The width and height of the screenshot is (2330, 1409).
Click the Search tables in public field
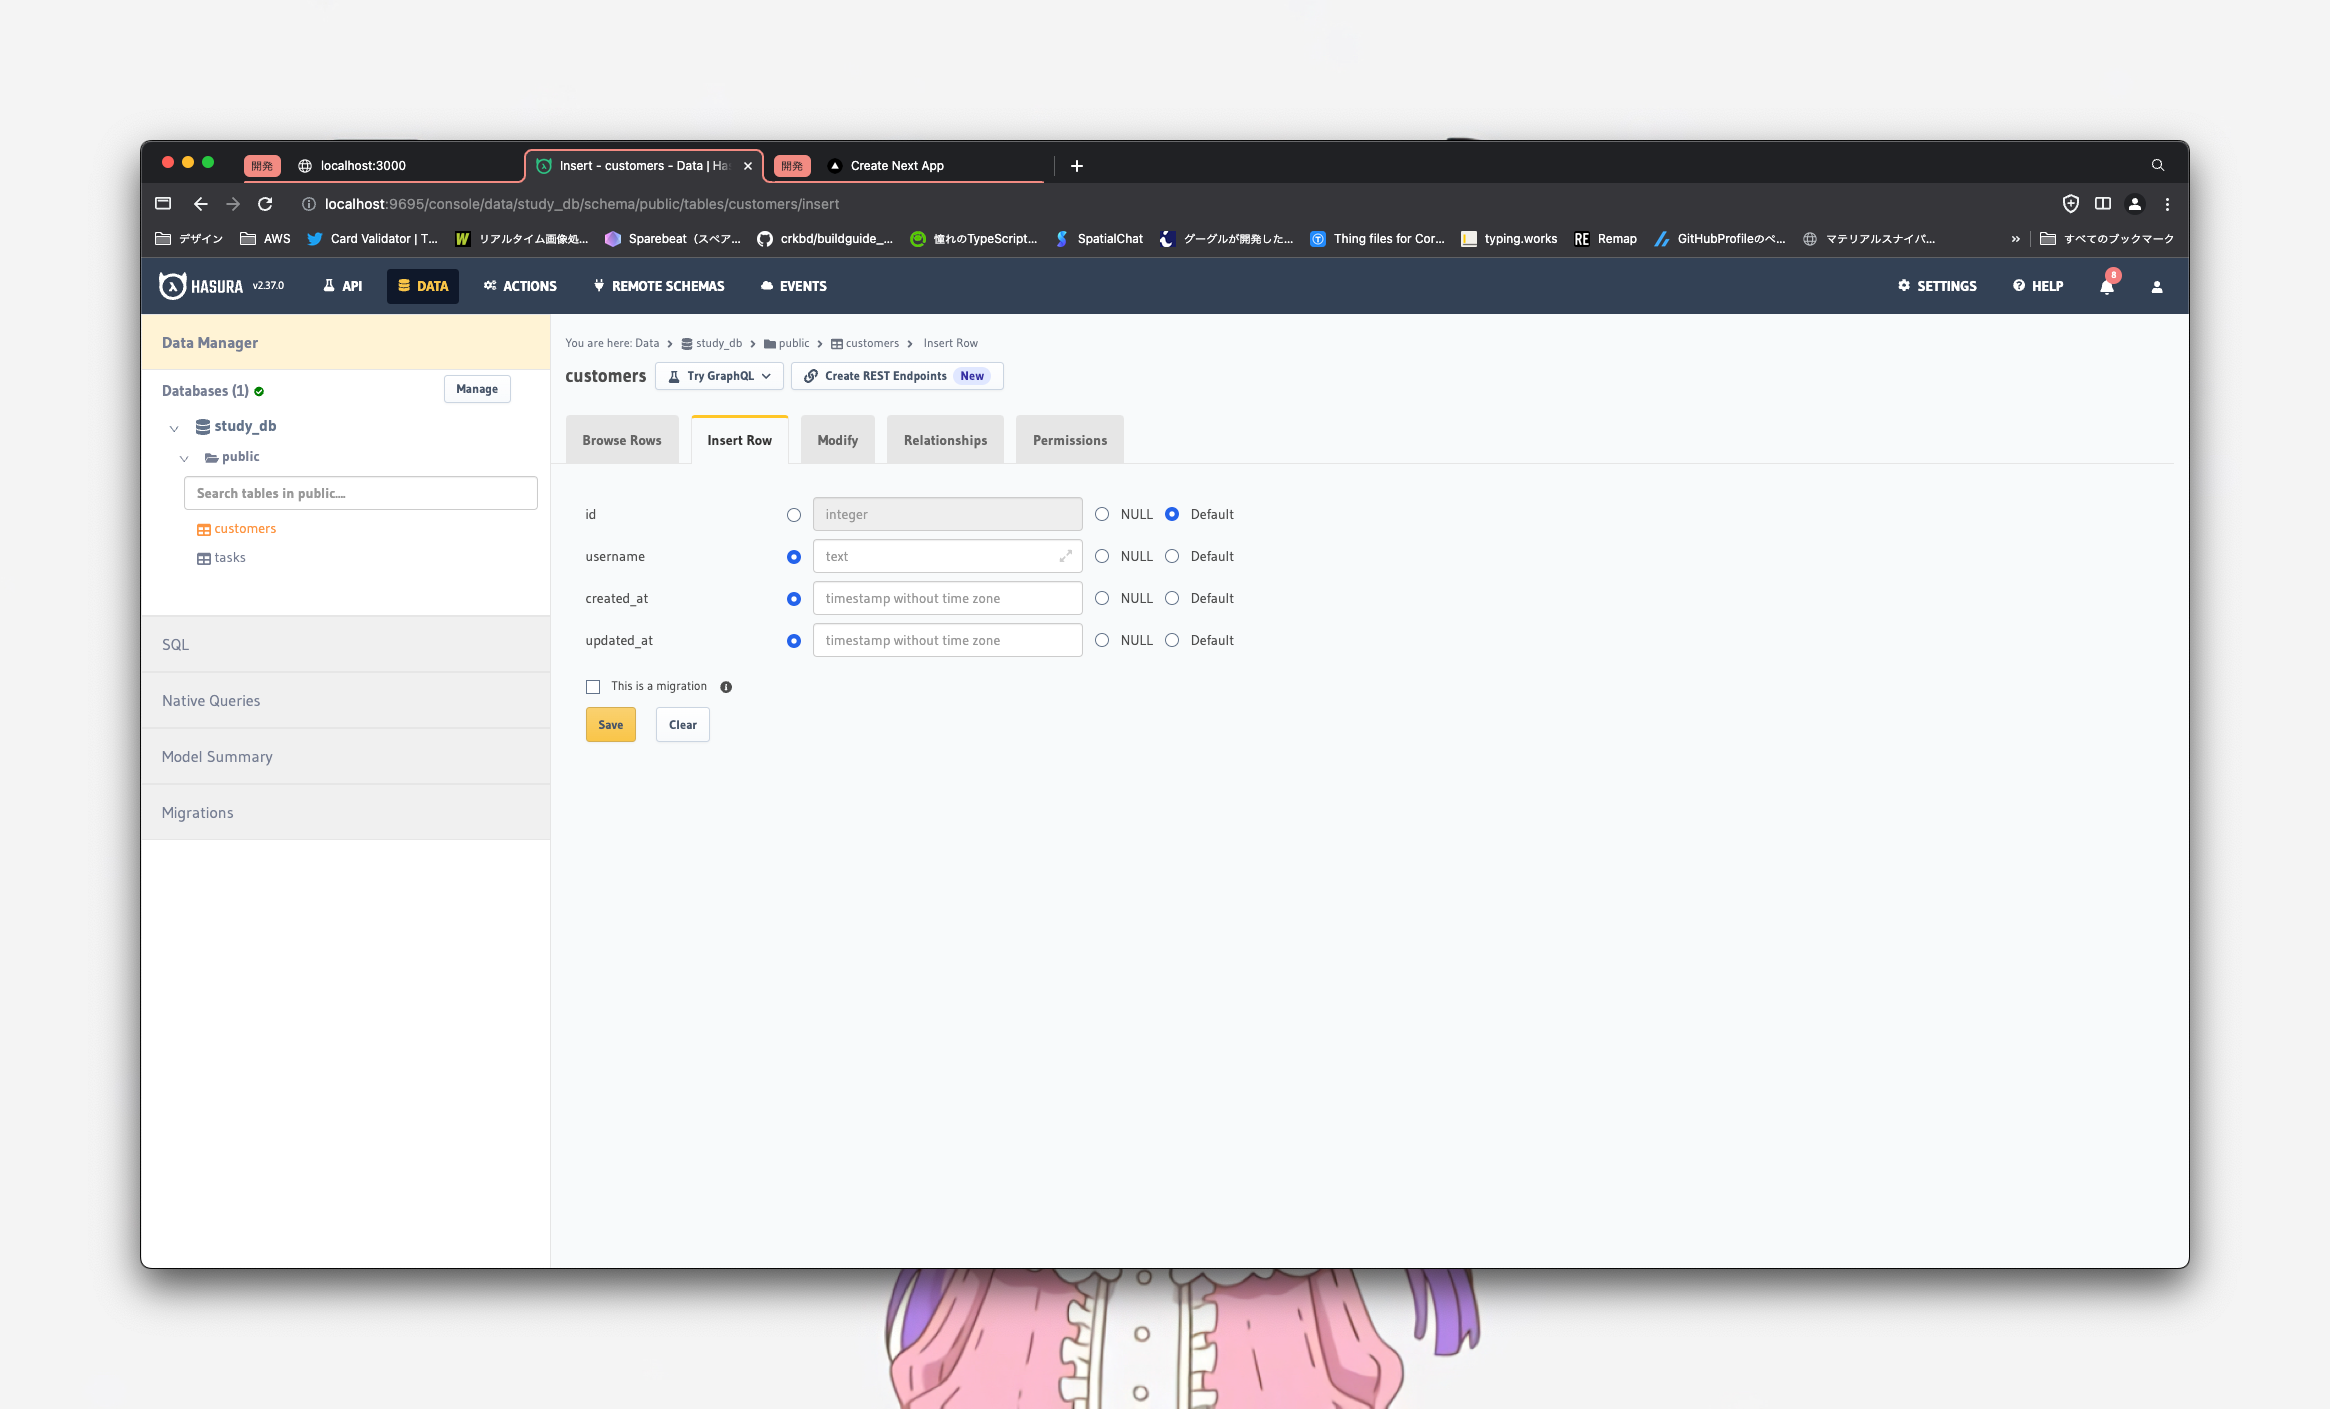point(360,493)
